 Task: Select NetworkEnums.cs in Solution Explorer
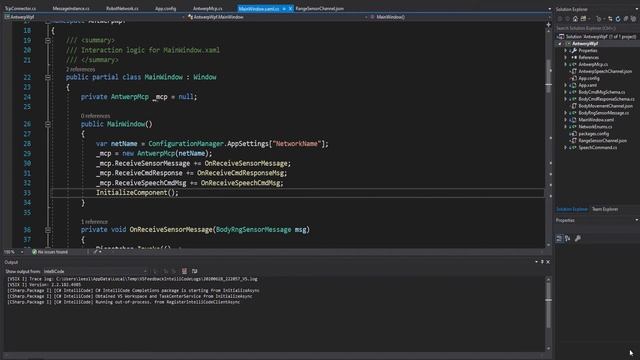point(595,127)
